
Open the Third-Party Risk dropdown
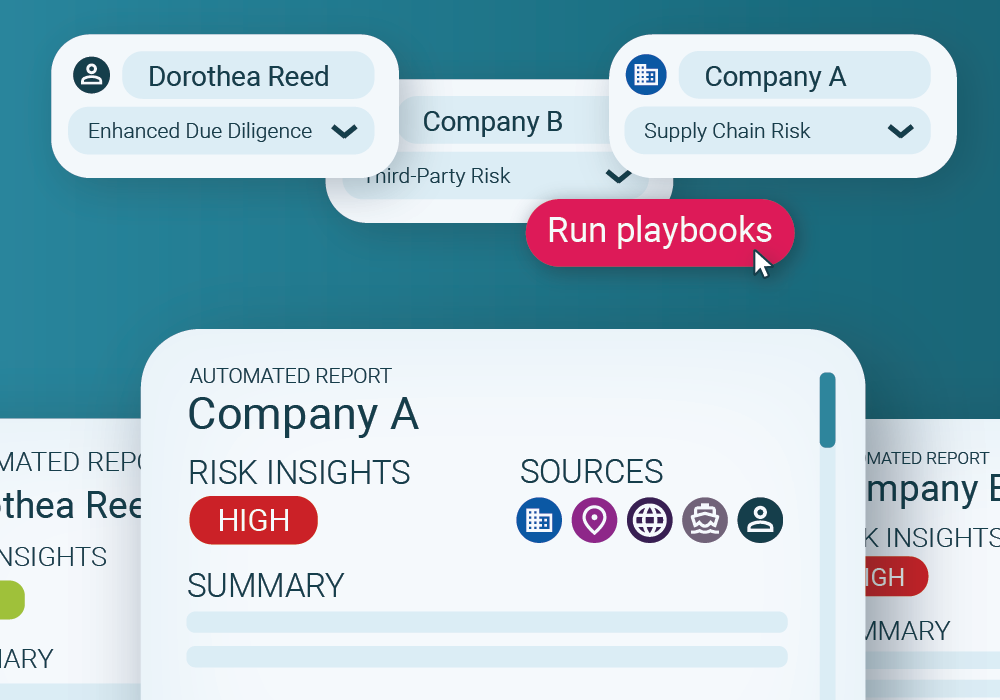tap(496, 176)
